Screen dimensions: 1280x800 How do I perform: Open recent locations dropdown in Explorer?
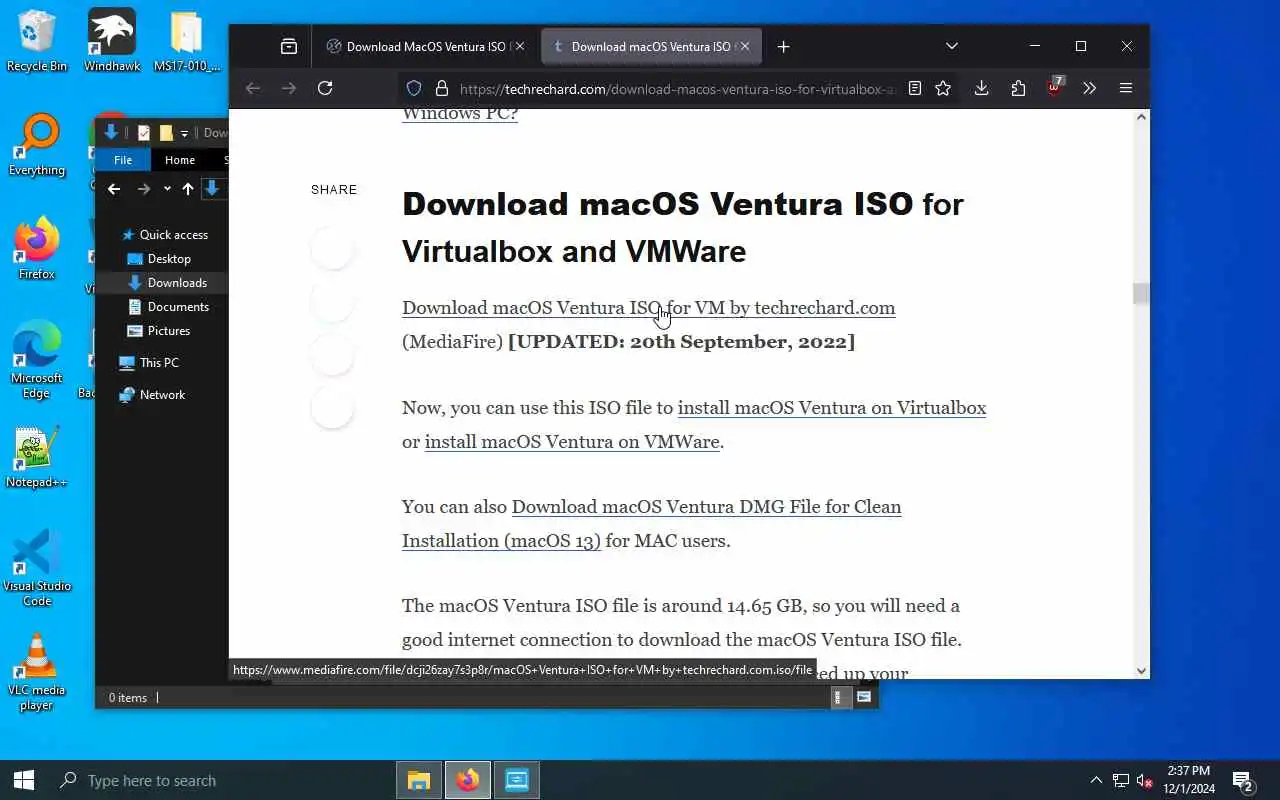point(167,189)
